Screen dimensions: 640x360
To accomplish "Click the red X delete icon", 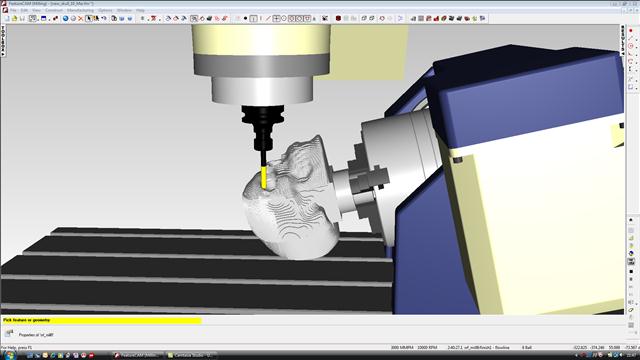I will tap(80, 18).
